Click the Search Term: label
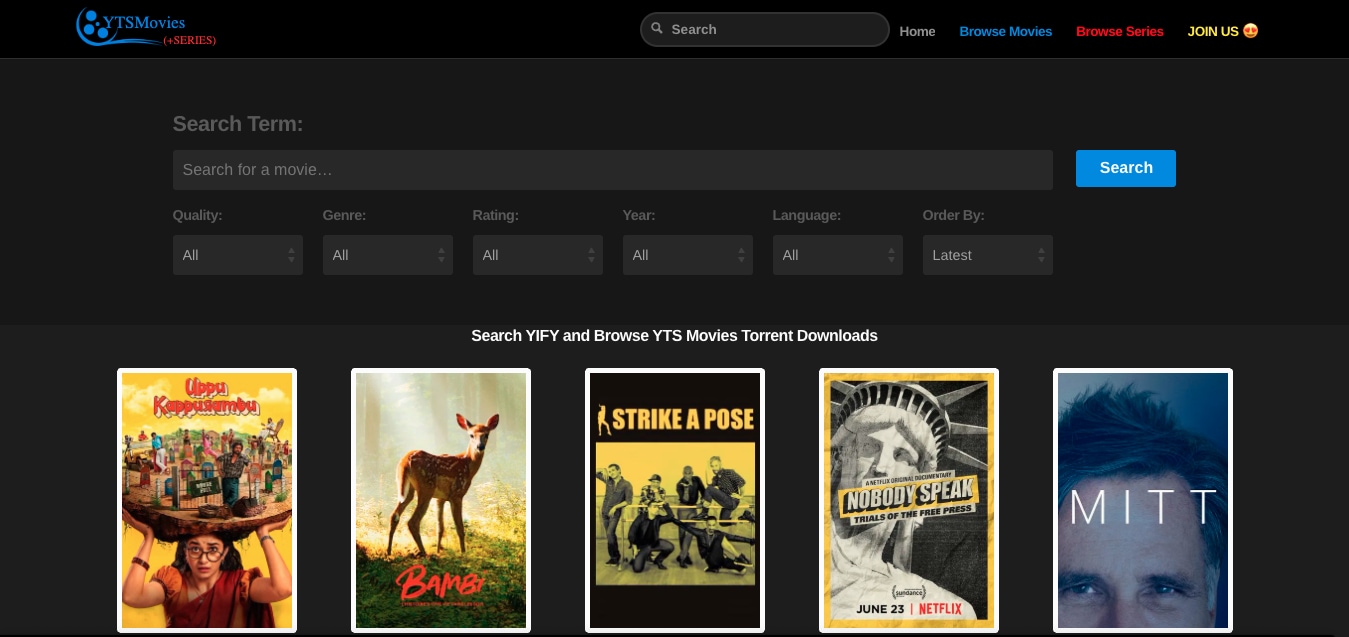Image resolution: width=1349 pixels, height=637 pixels. [x=238, y=124]
